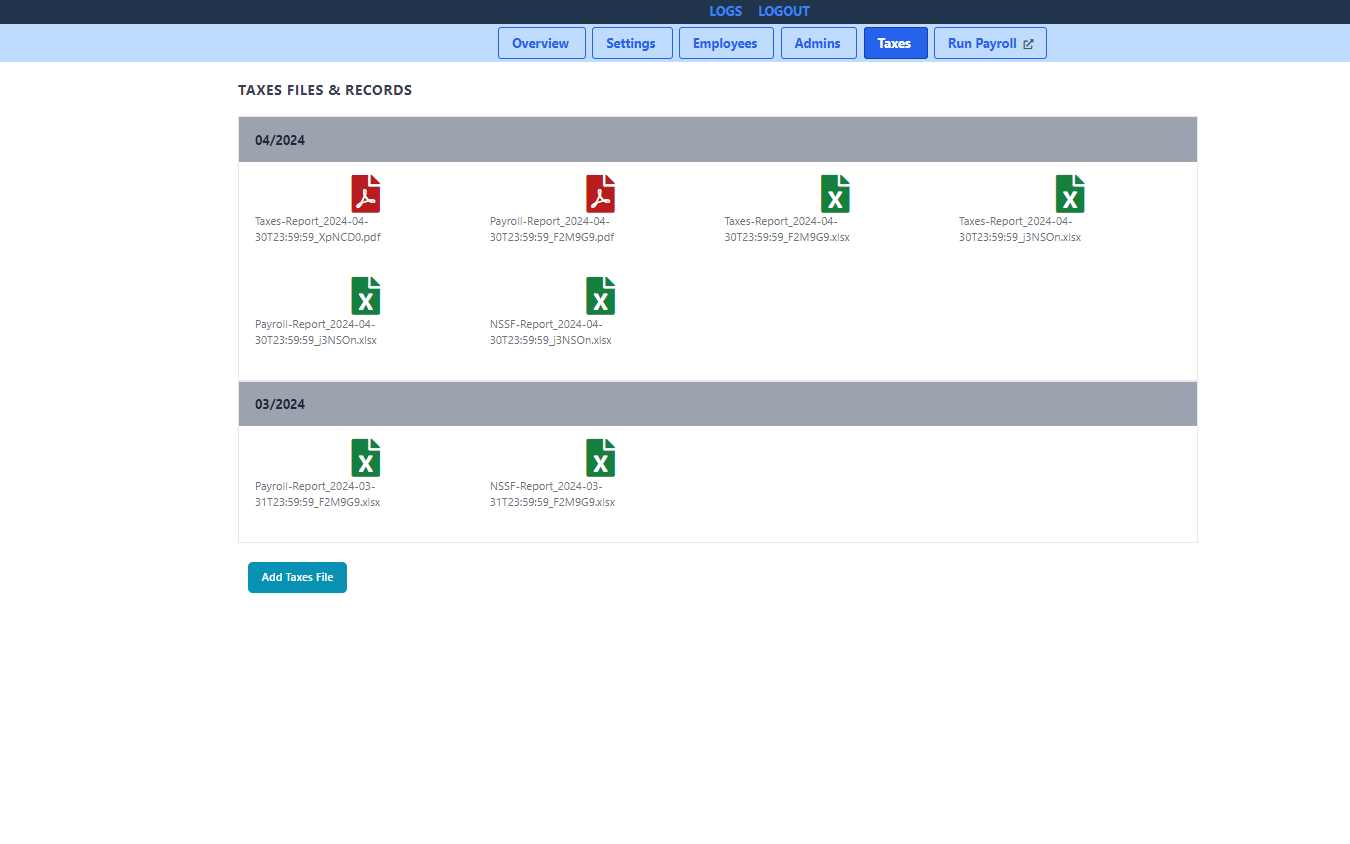Open the Payroll-Report_2024-04 j3NSOn Excel icon
The width and height of the screenshot is (1350, 844).
[x=366, y=296]
